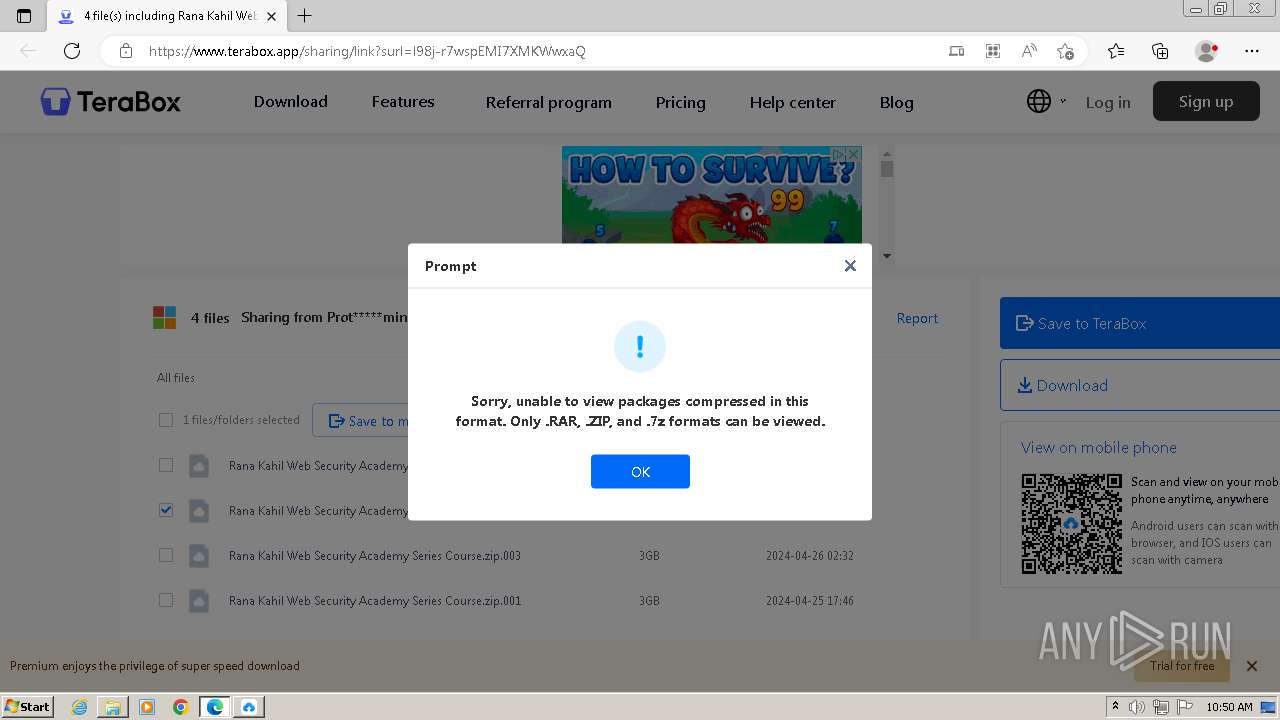1280x720 pixels.
Task: Check the first Rana Kahil file checkbox
Action: click(166, 465)
